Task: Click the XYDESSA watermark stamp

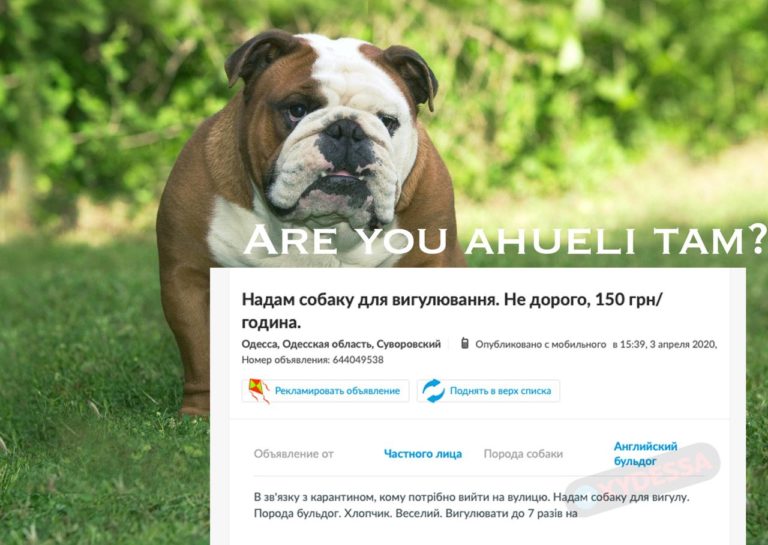Action: tap(643, 478)
